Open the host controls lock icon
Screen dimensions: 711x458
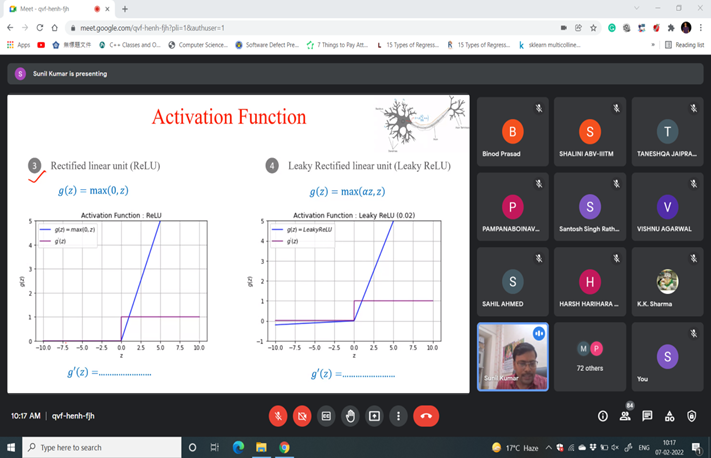[x=693, y=416]
